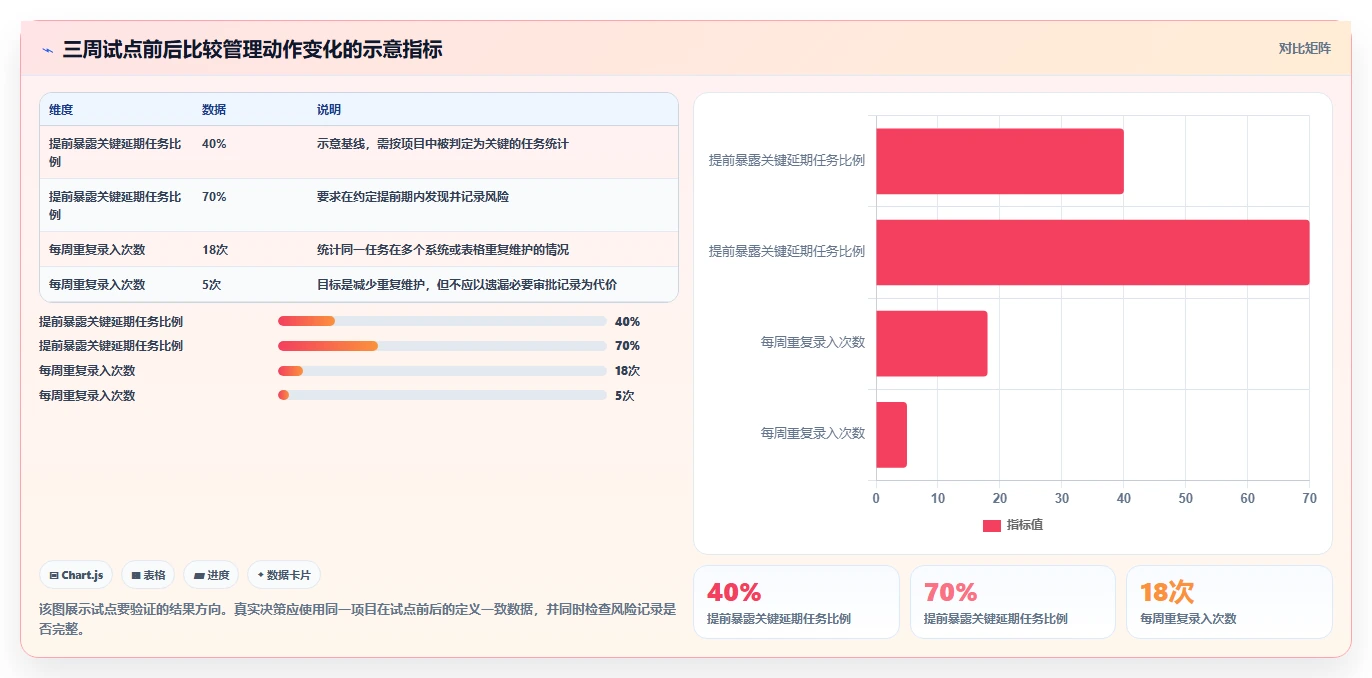This screenshot has height=678, width=1372.
Task: Click the 40% progress bar
Action: 442,321
